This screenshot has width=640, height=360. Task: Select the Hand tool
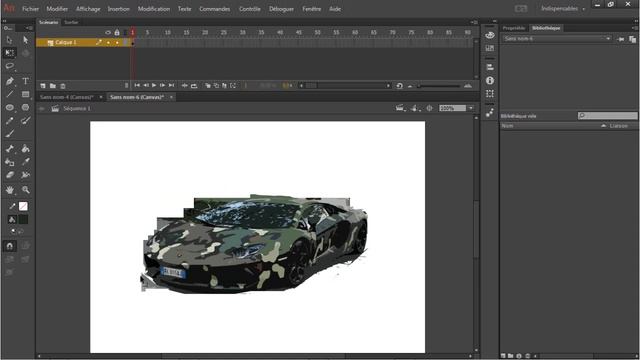click(9, 190)
